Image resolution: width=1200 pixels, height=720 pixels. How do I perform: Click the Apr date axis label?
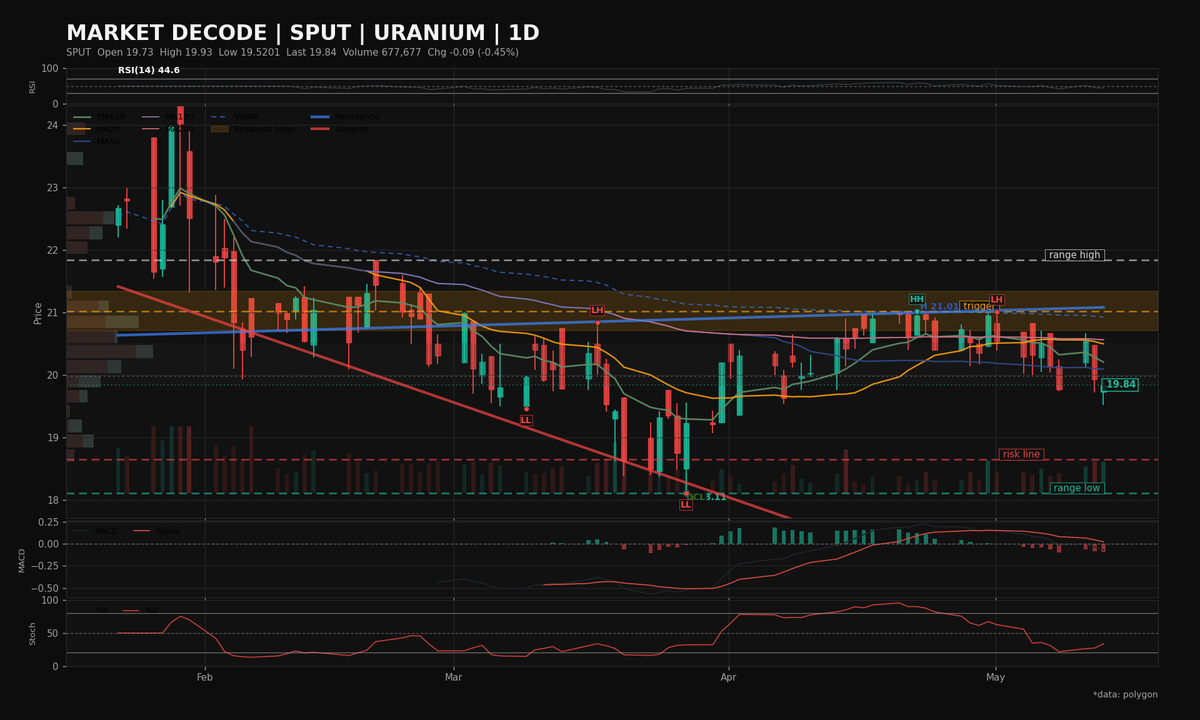[728, 678]
